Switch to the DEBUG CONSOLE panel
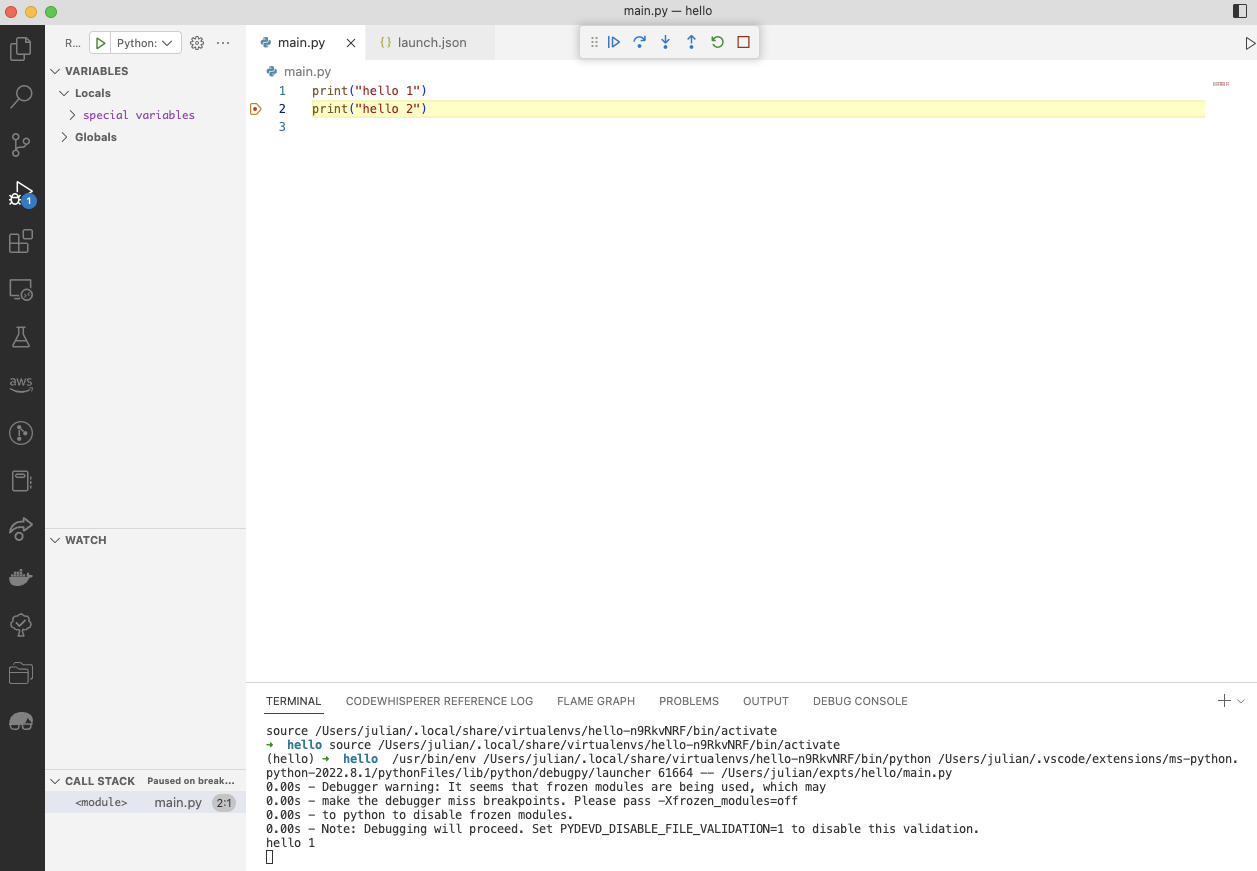Screen dimensions: 1257x871 (x=859, y=701)
